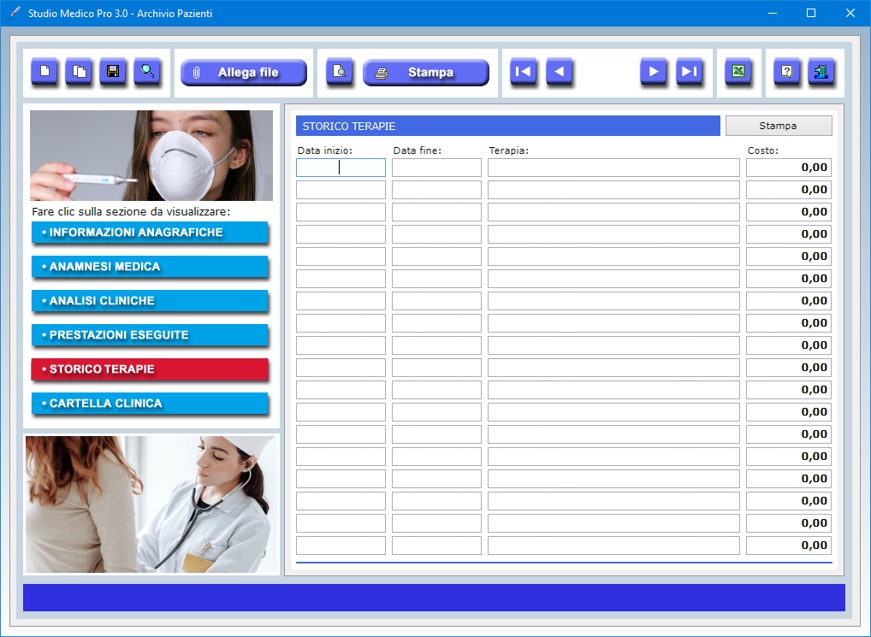871x637 pixels.
Task: Click the Data fine column label
Action: pos(417,151)
